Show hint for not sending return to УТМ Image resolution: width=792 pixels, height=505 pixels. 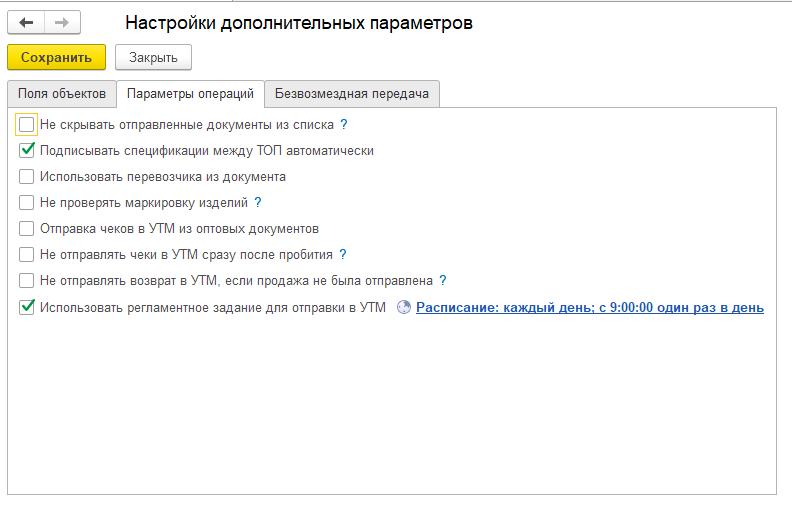coord(442,280)
